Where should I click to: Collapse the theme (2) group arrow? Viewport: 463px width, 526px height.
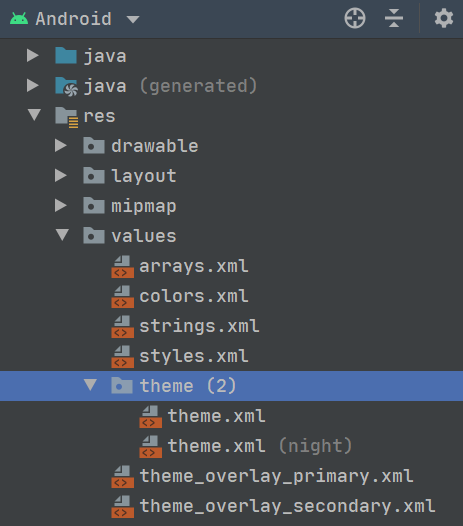point(90,385)
